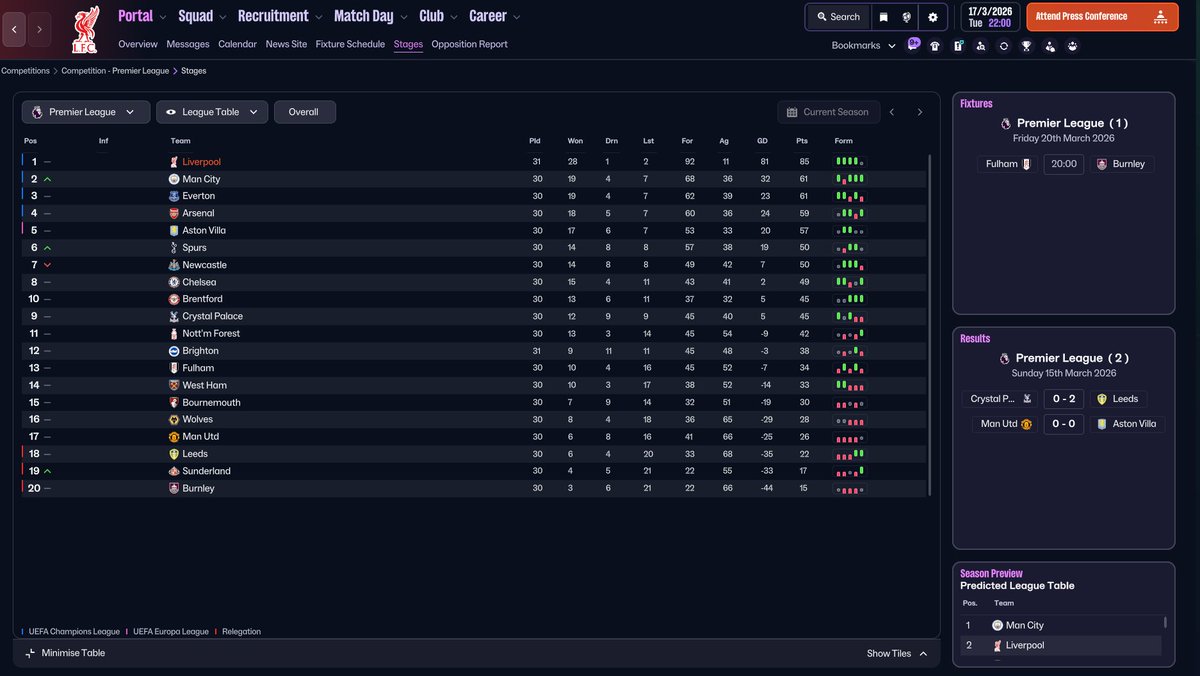Viewport: 1200px width, 676px height.
Task: Open the 9+ notifications bubble icon
Action: [914, 44]
